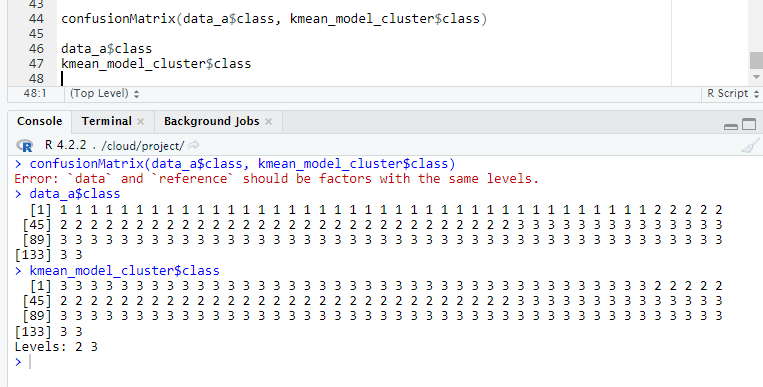Maximize the Console pane
The height and width of the screenshot is (387, 763).
(x=749, y=125)
